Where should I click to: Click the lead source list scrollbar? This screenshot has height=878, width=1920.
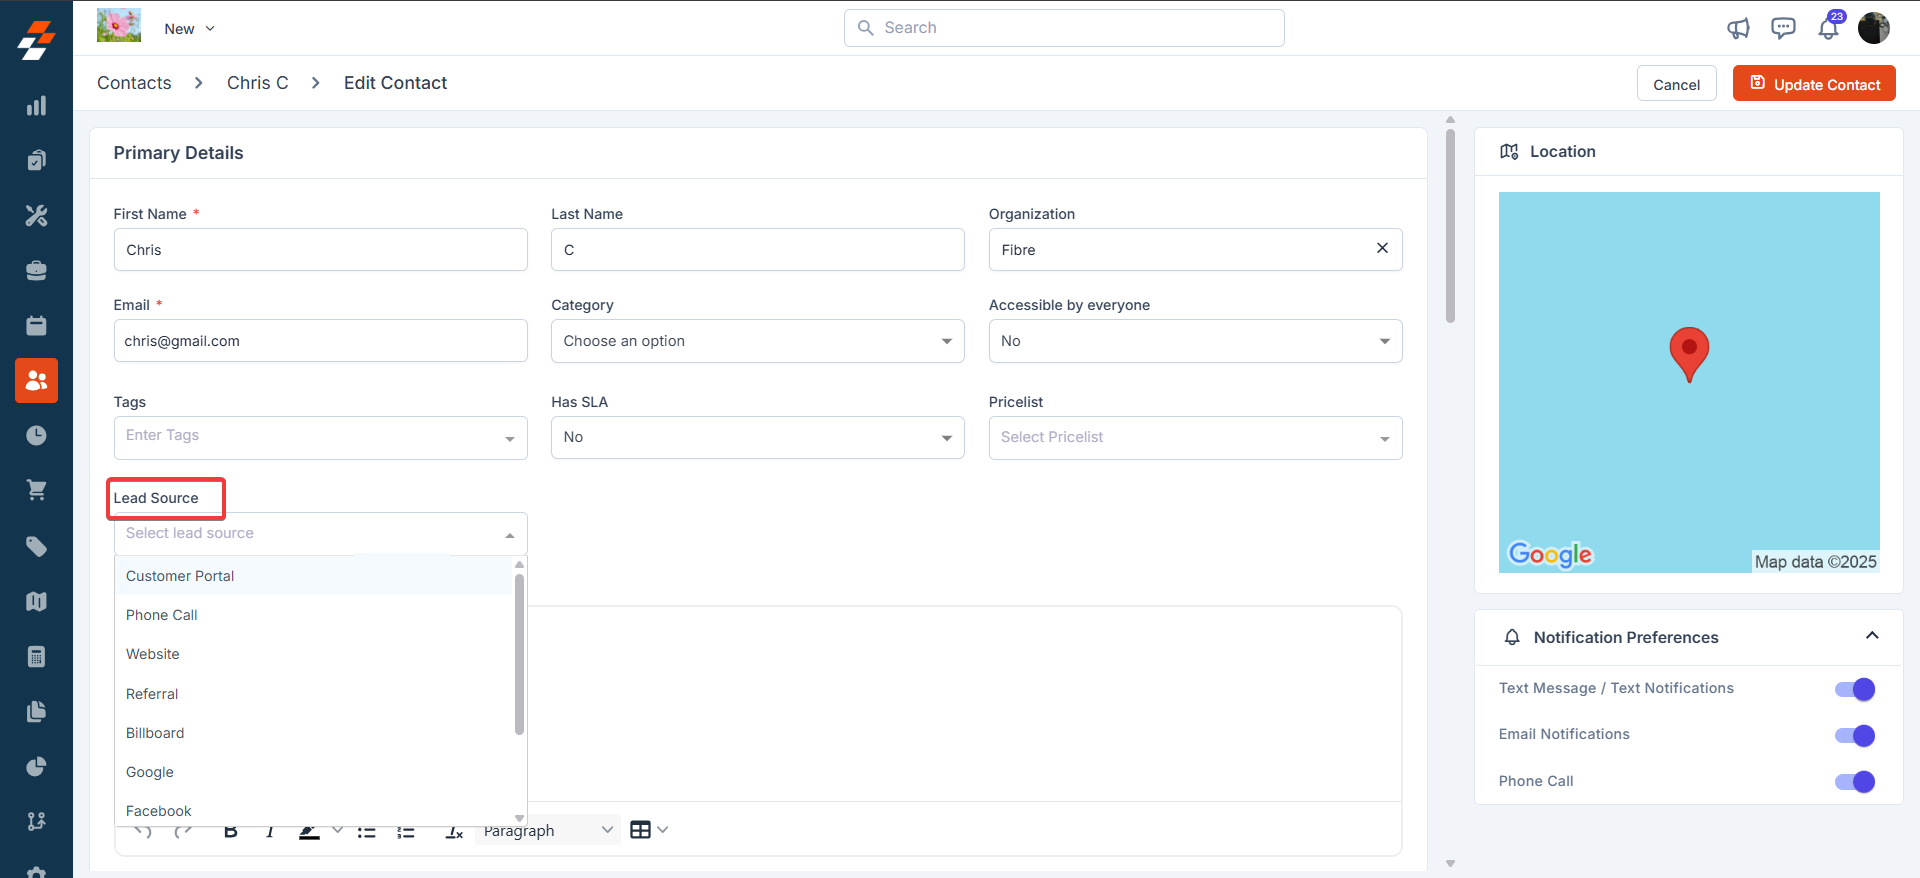(x=519, y=653)
